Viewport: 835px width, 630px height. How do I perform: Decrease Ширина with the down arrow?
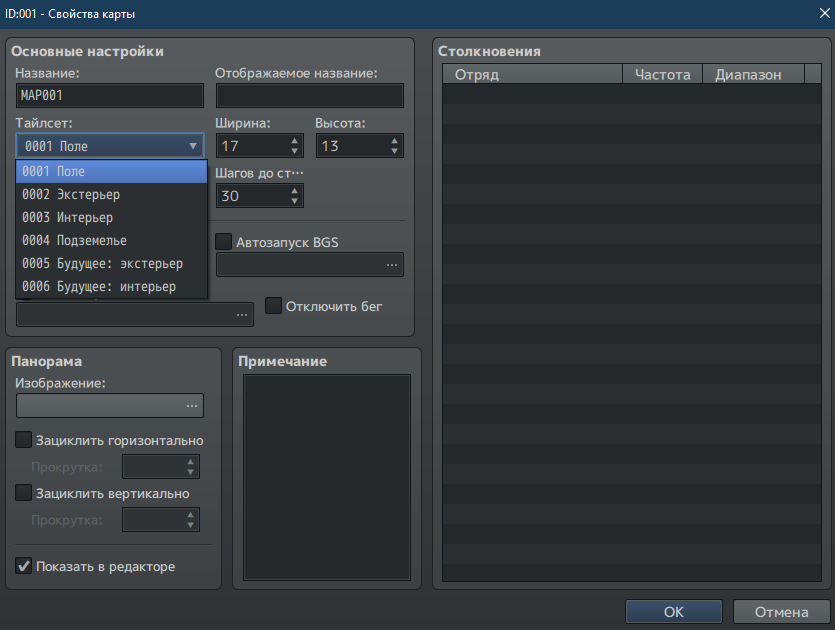click(294, 151)
